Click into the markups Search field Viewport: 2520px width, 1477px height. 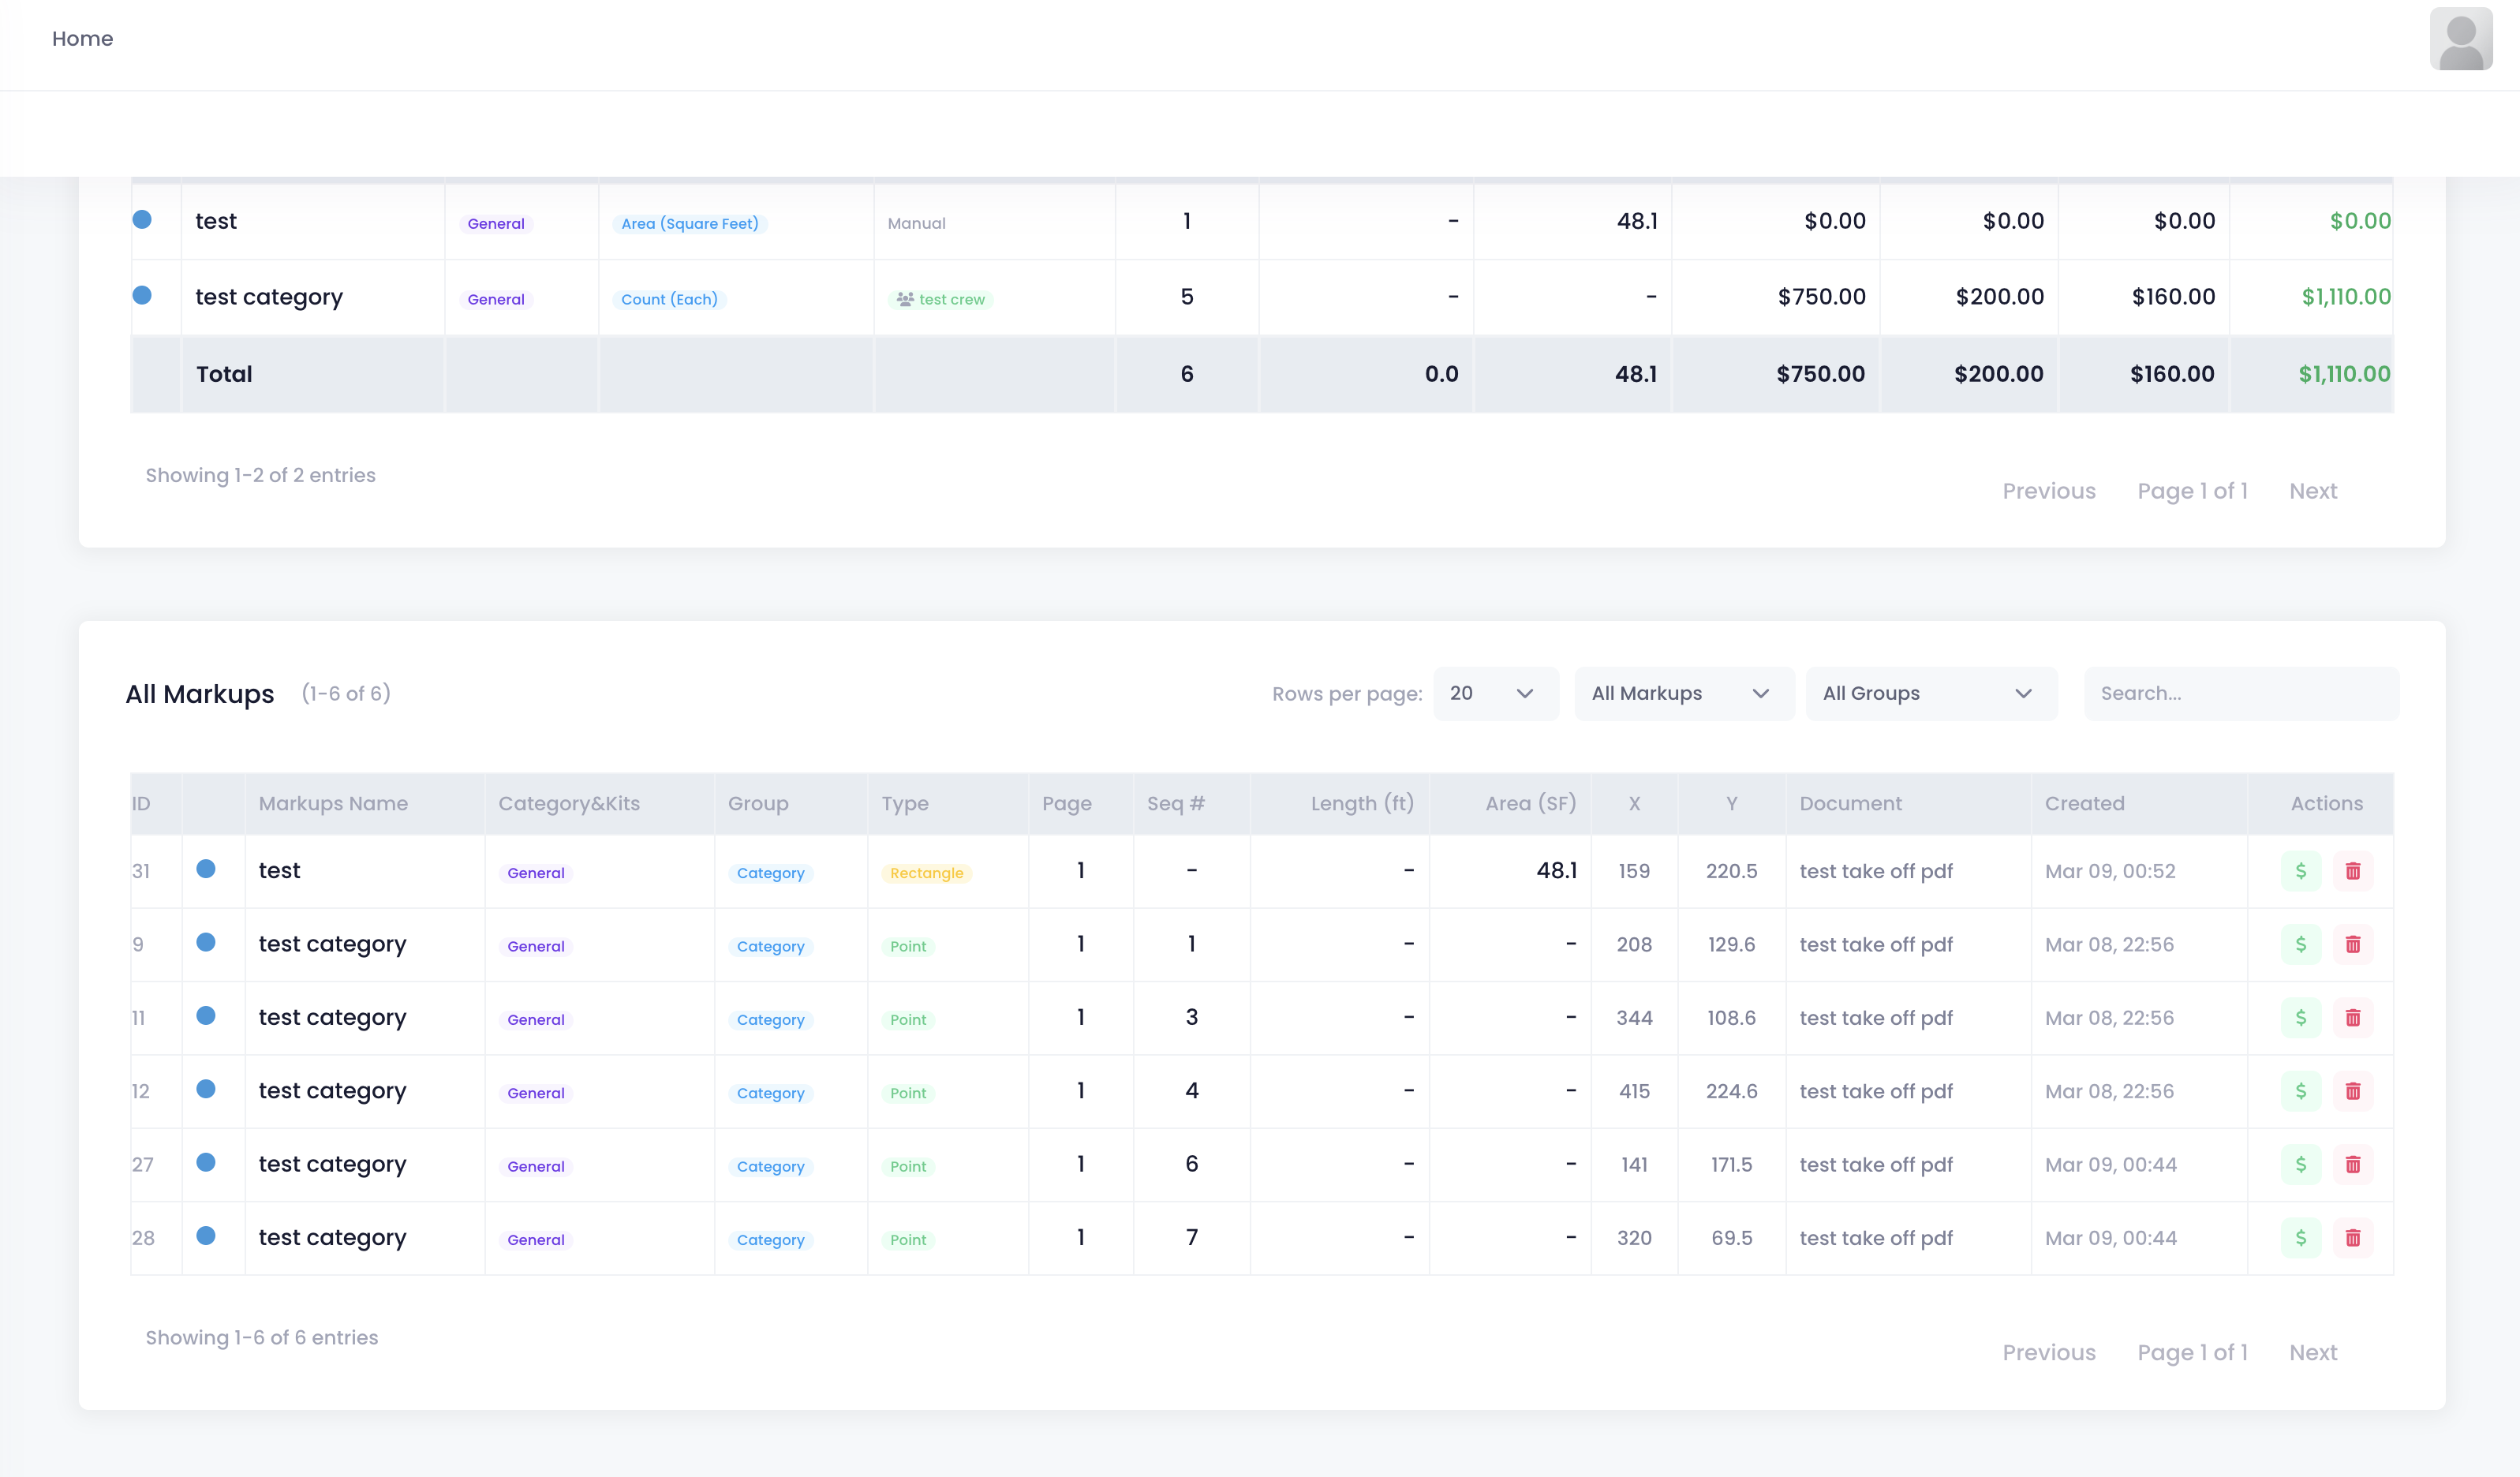point(2240,693)
